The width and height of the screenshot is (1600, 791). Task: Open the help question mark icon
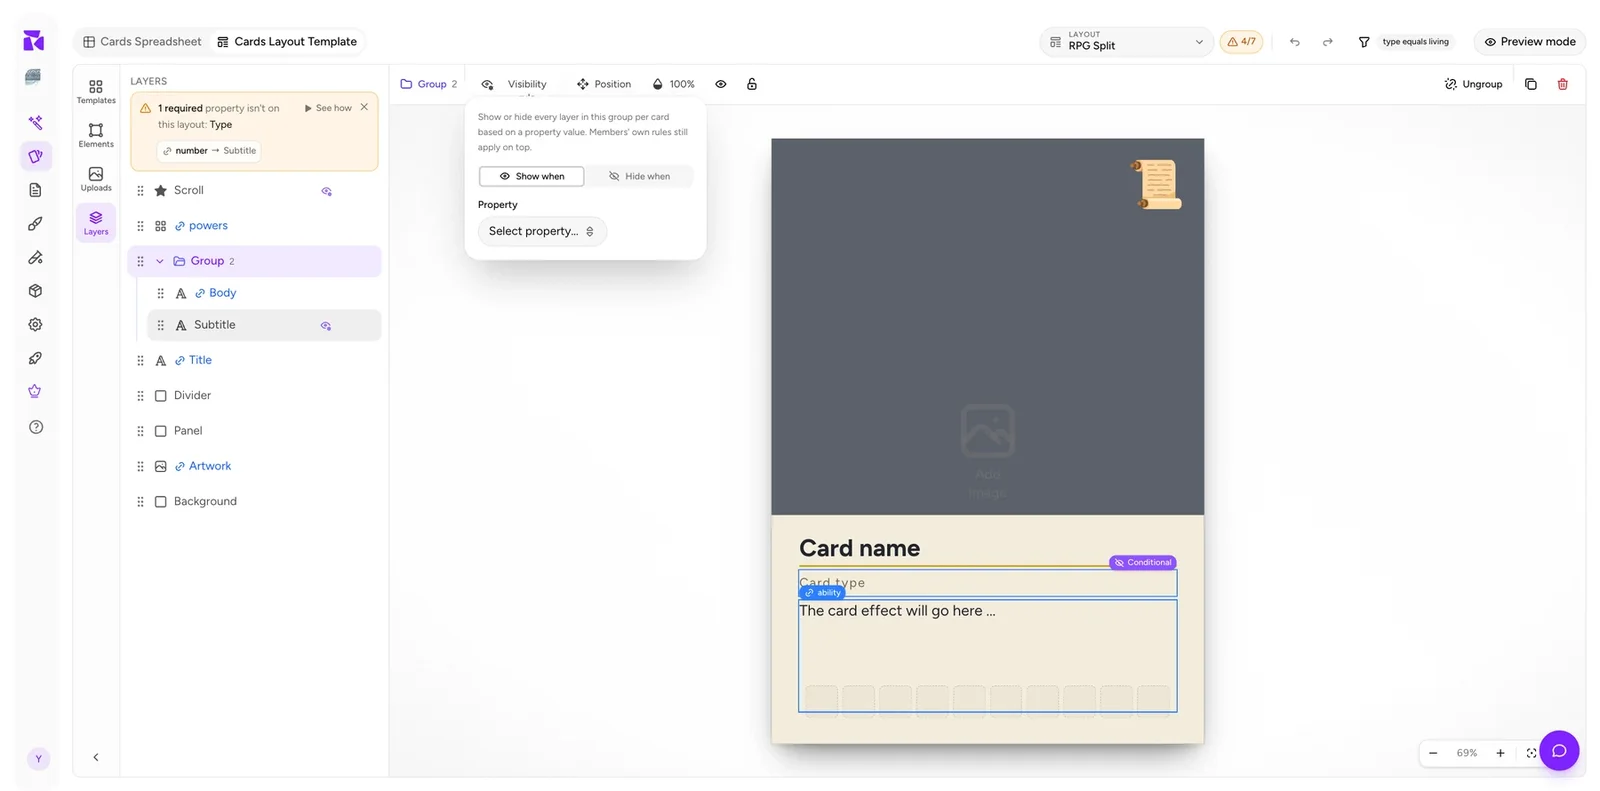pos(36,427)
